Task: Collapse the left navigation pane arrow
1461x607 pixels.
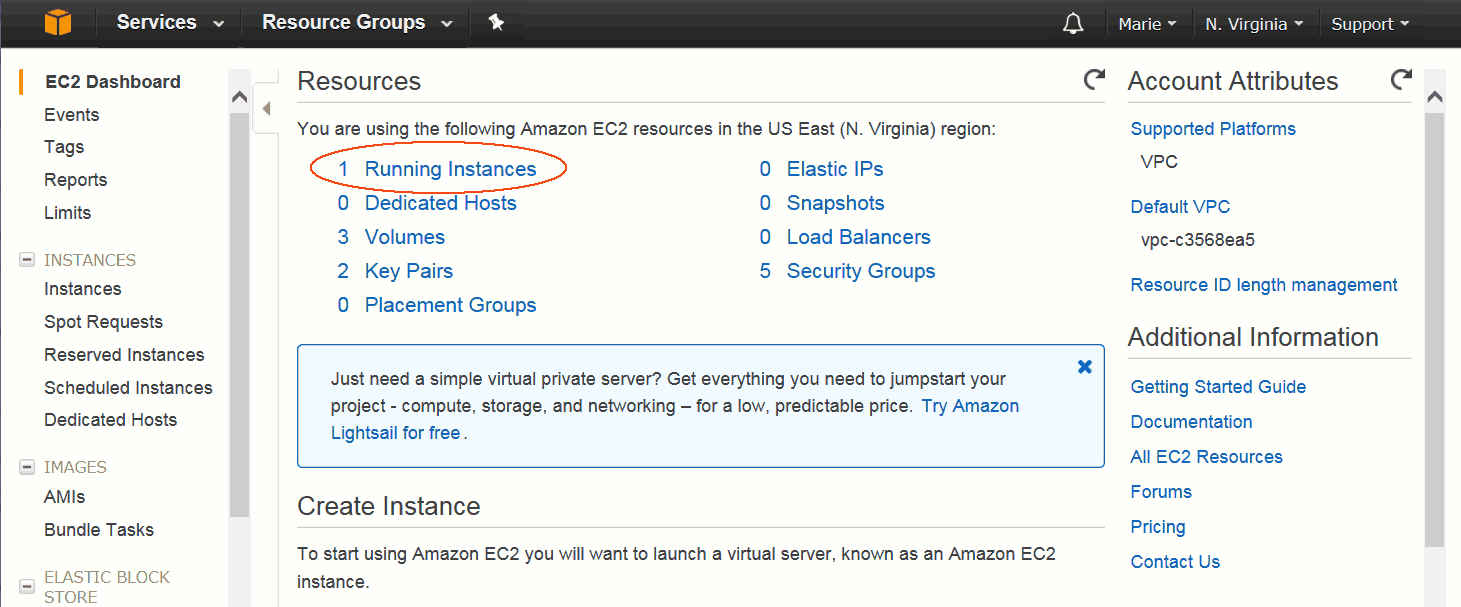Action: (x=265, y=108)
